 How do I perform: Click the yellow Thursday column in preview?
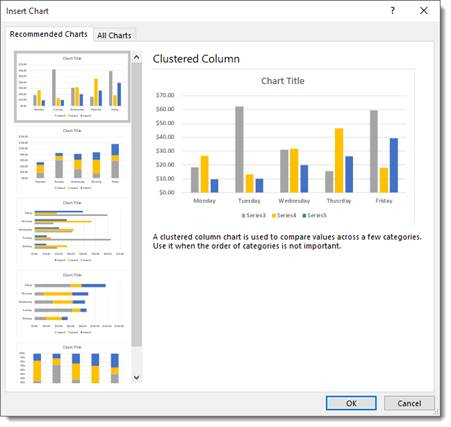(x=339, y=160)
